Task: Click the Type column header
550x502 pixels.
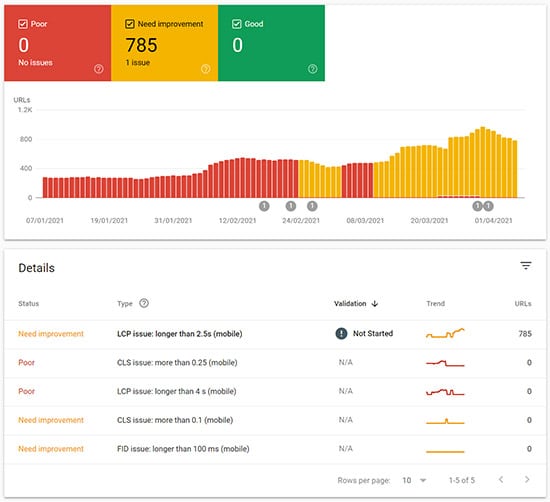Action: point(125,304)
